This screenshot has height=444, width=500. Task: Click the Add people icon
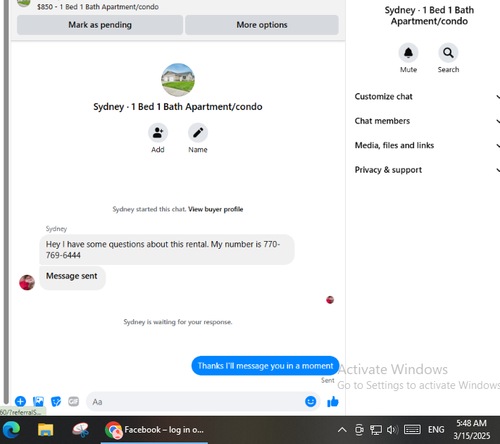(x=158, y=133)
